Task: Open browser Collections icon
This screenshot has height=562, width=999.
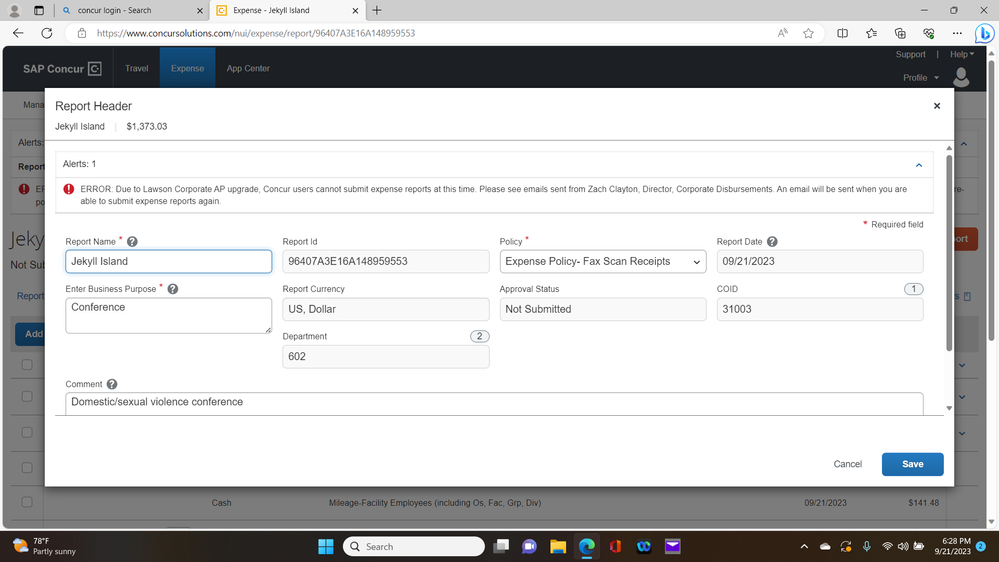Action: 900,33
